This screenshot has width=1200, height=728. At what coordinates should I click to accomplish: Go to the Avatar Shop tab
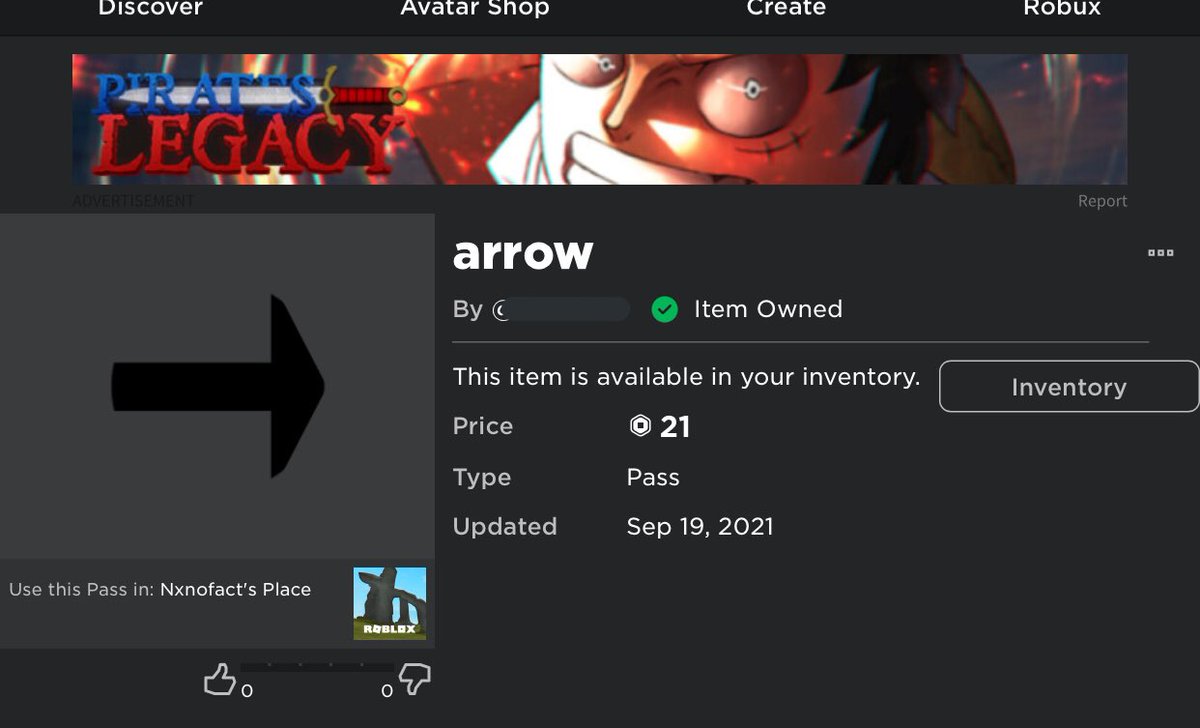[x=475, y=9]
